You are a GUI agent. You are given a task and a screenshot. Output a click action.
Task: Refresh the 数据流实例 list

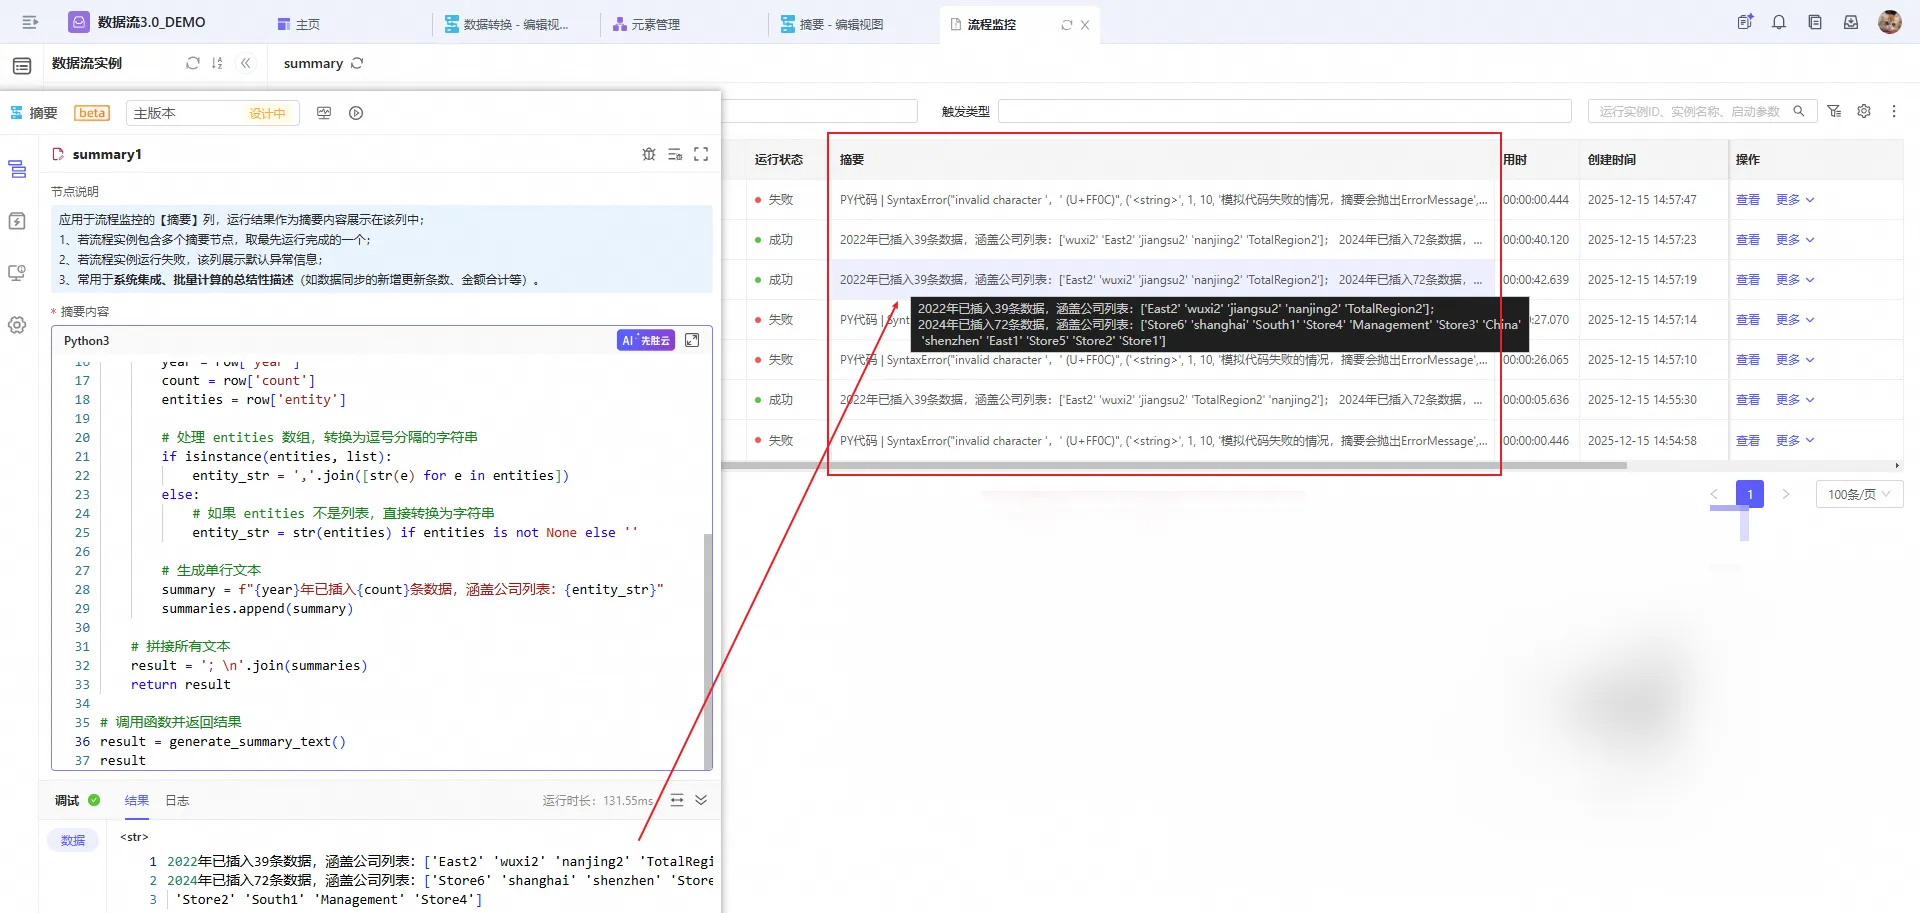(193, 63)
